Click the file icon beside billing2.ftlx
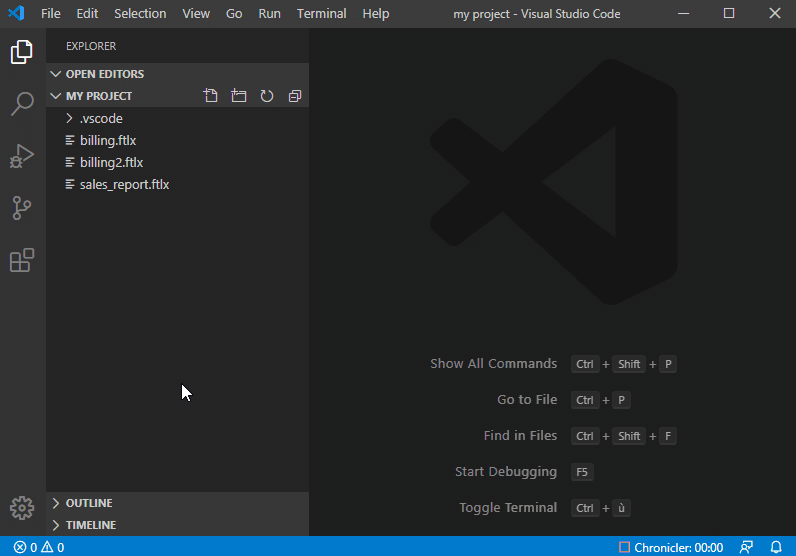This screenshot has height=556, width=796. 70,162
